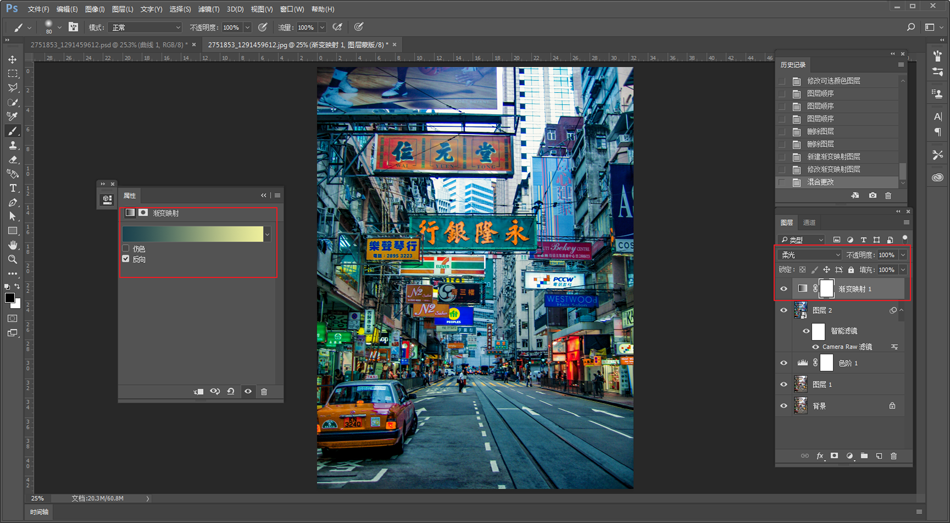Select the Path Selection tool
The height and width of the screenshot is (523, 950).
point(12,216)
